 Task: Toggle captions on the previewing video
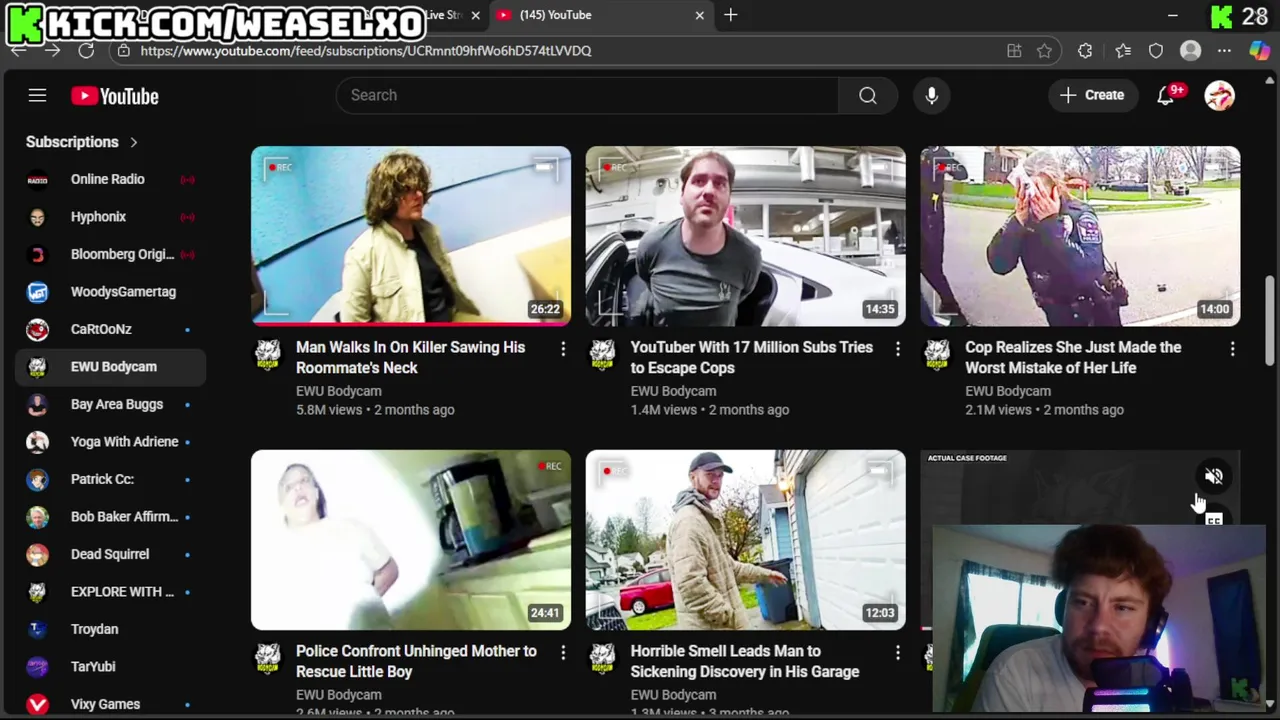tap(1213, 520)
